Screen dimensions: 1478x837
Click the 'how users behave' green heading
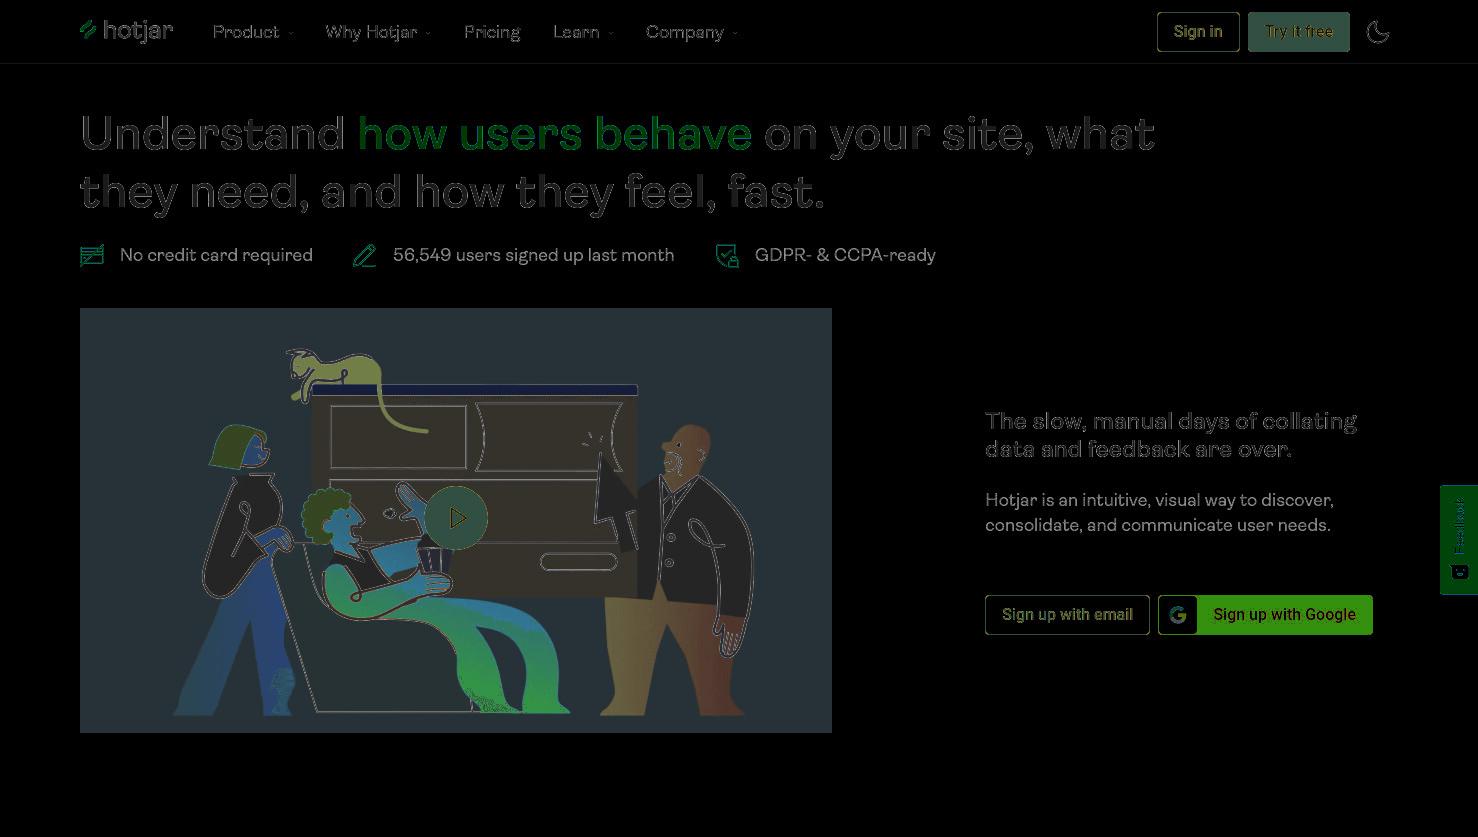click(554, 133)
